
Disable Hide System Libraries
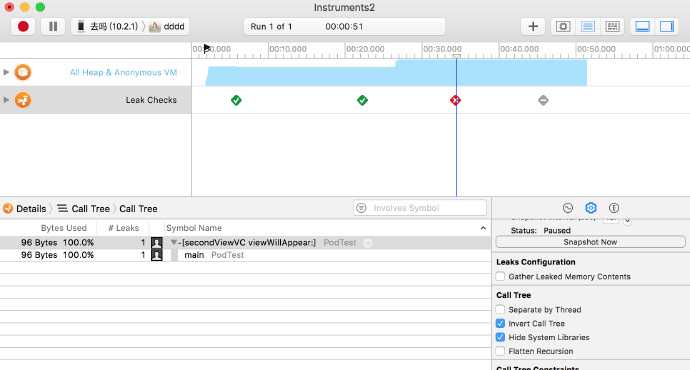pos(500,337)
